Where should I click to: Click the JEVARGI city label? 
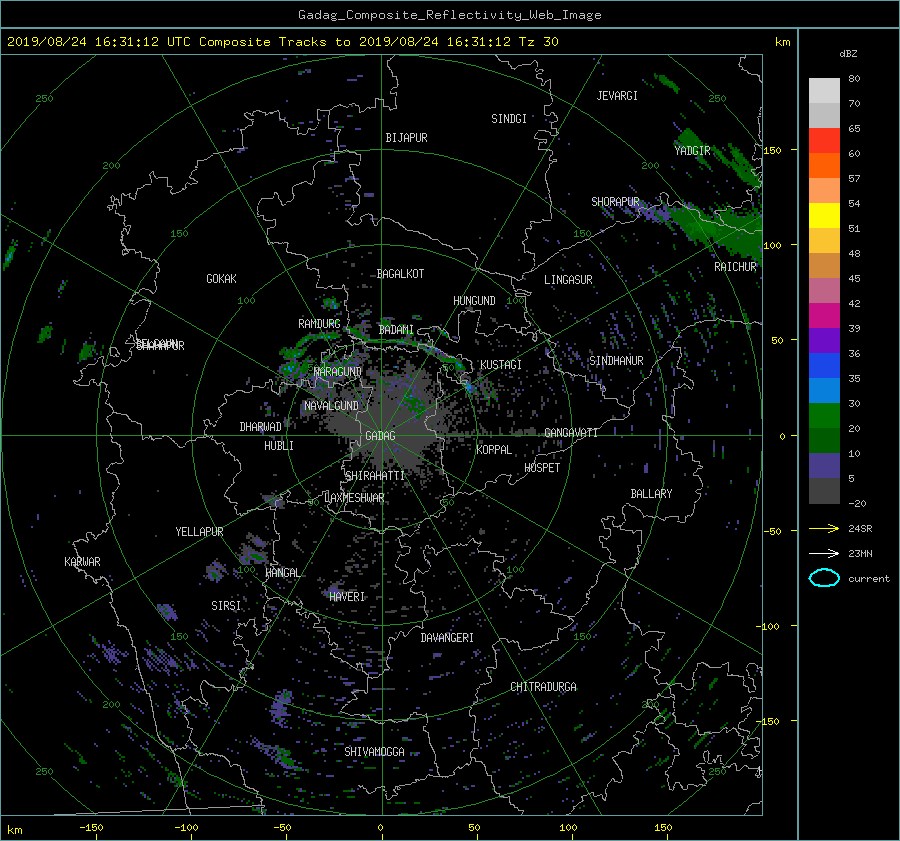pyautogui.click(x=617, y=96)
